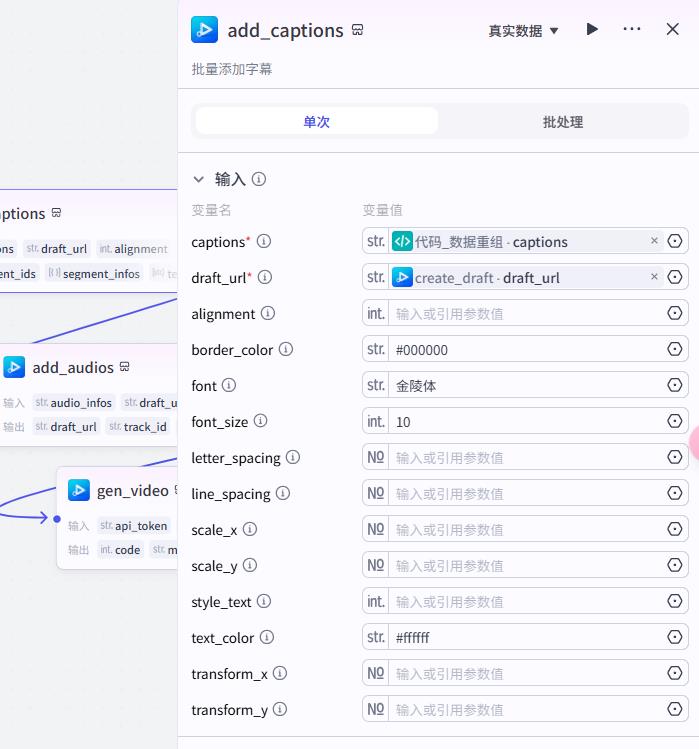Click the scale_x value input field
Screen dimensions: 699x749
point(526,529)
